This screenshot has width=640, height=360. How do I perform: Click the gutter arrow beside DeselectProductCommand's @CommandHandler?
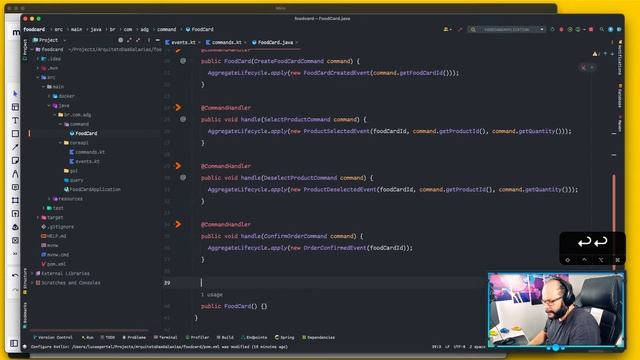coord(178,166)
